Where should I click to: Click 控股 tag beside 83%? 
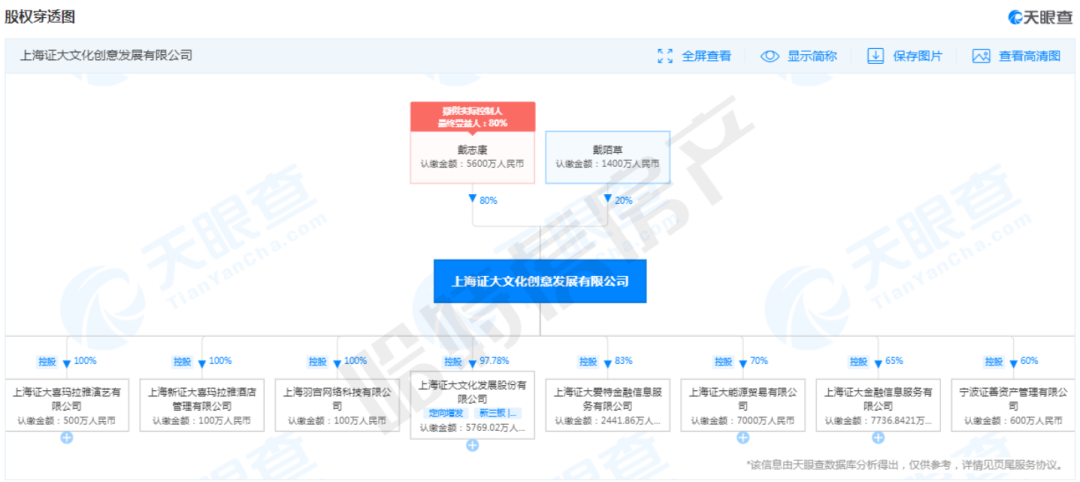[588, 361]
